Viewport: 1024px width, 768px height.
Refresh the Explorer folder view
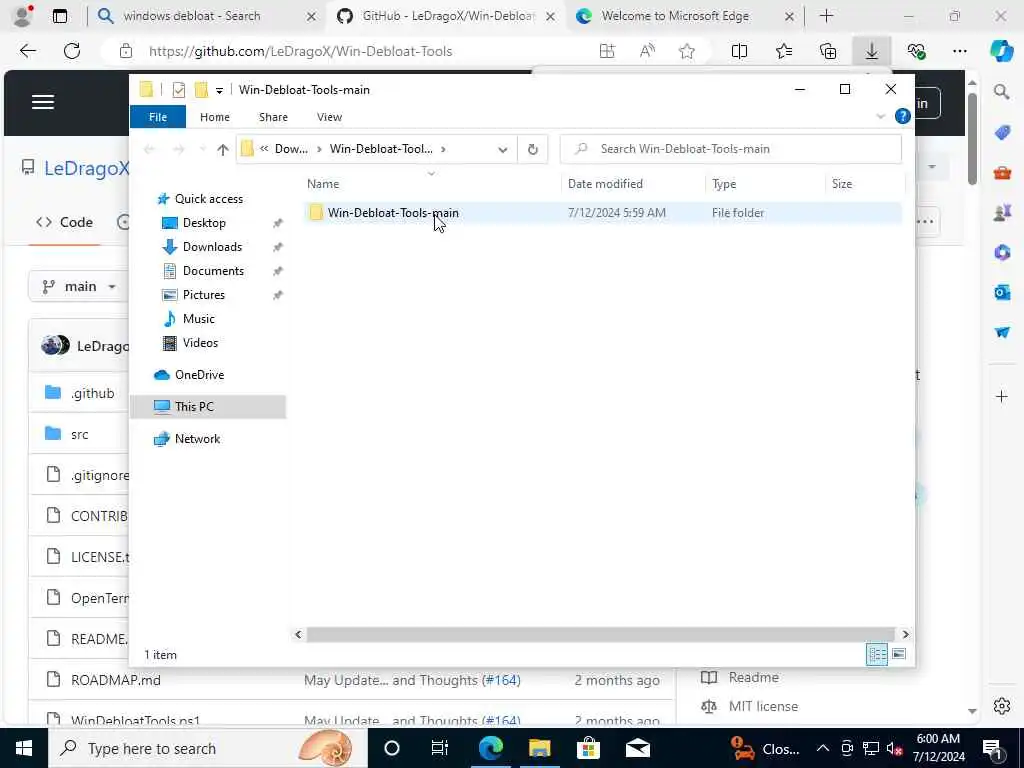click(x=532, y=150)
